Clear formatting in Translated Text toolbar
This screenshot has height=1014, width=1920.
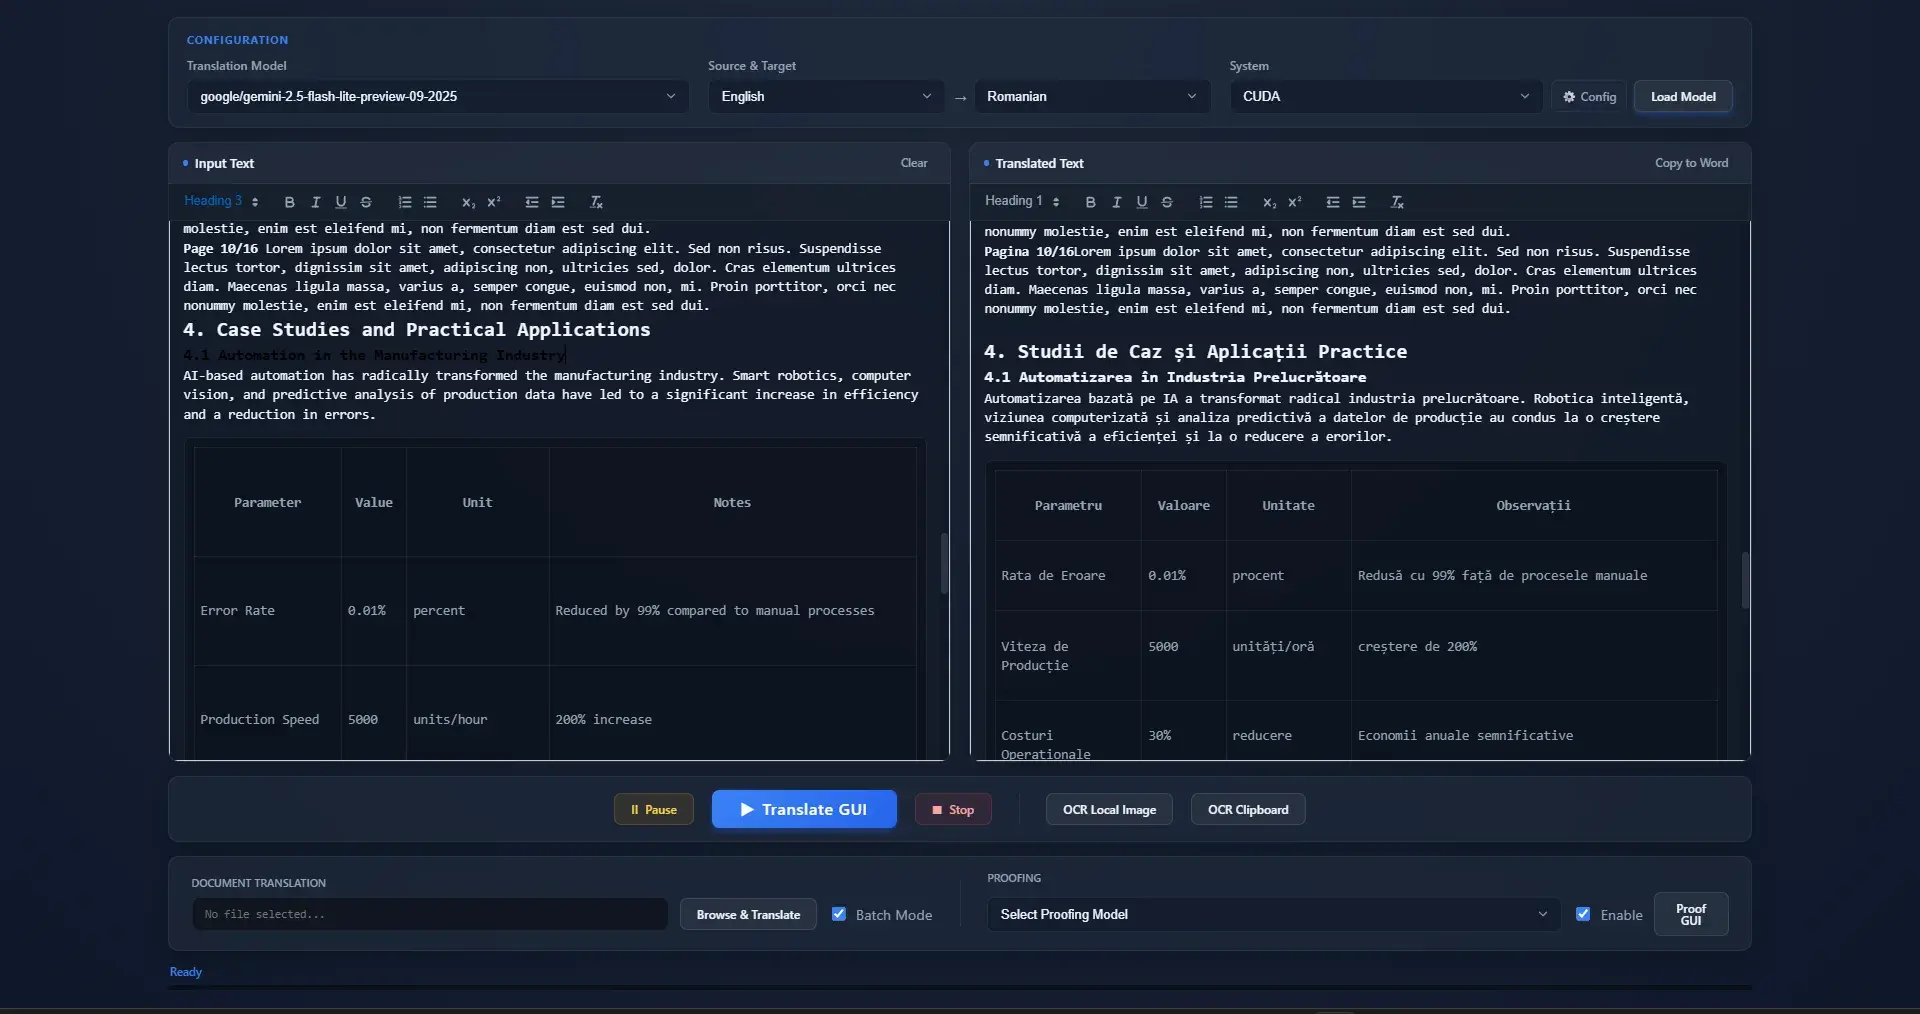pyautogui.click(x=1397, y=202)
